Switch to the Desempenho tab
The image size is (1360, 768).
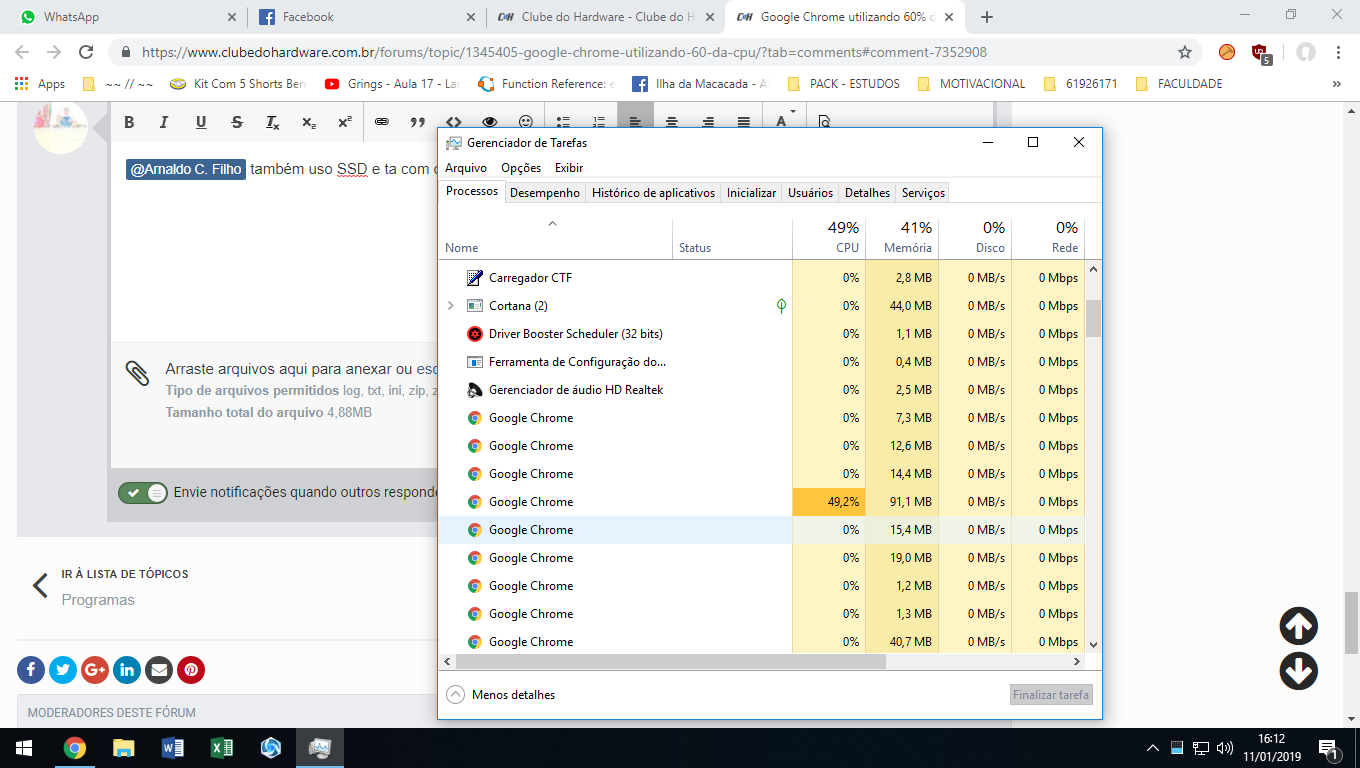(x=545, y=193)
